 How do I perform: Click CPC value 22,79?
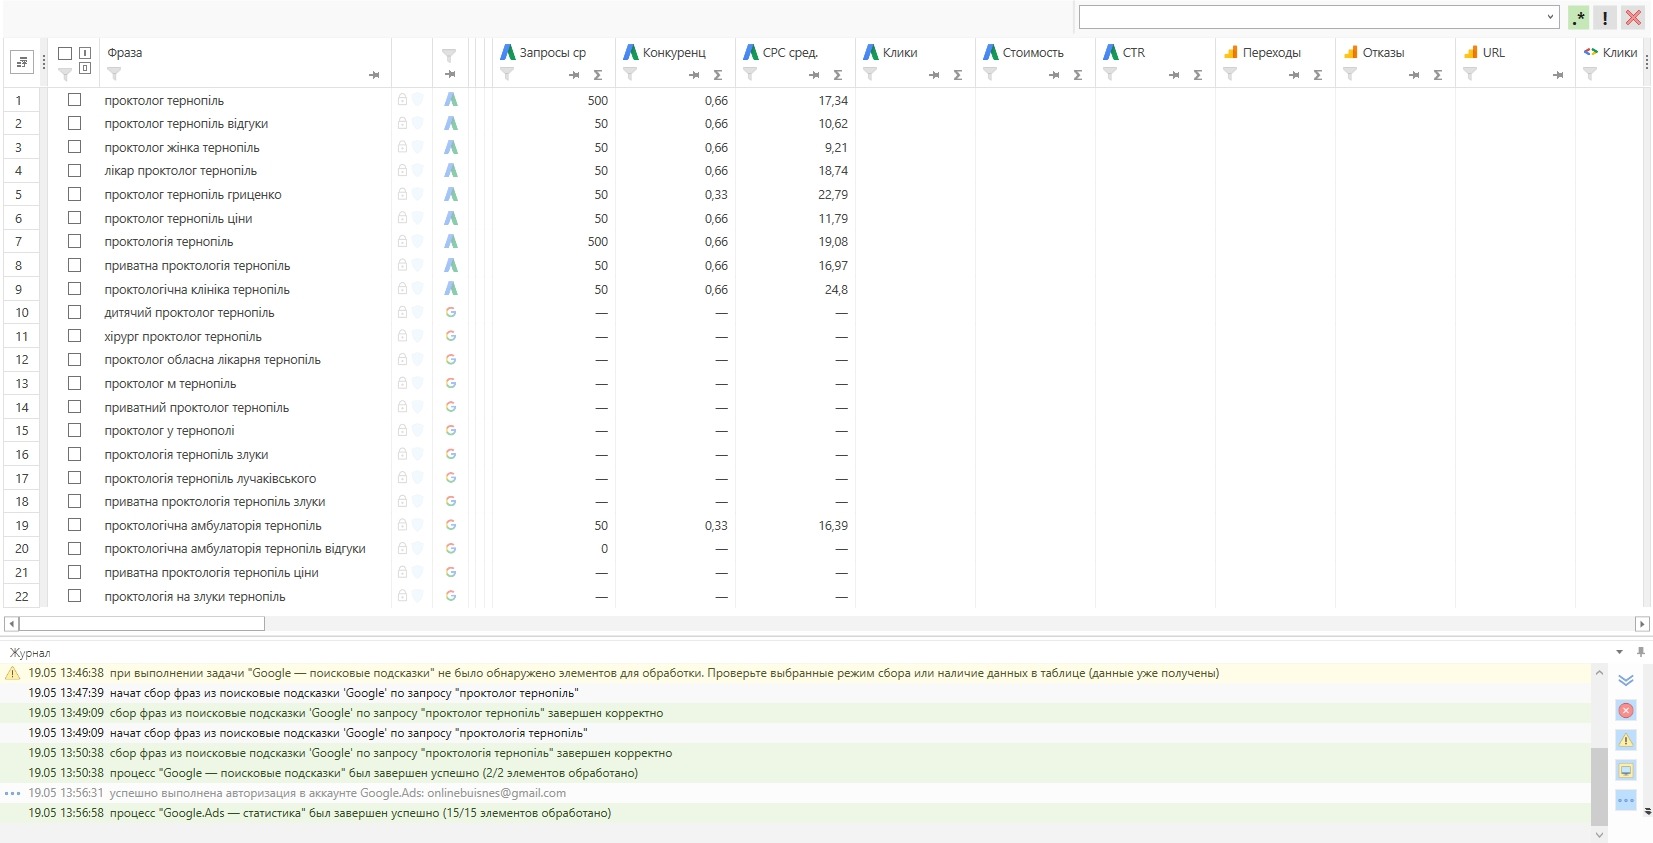(x=833, y=194)
